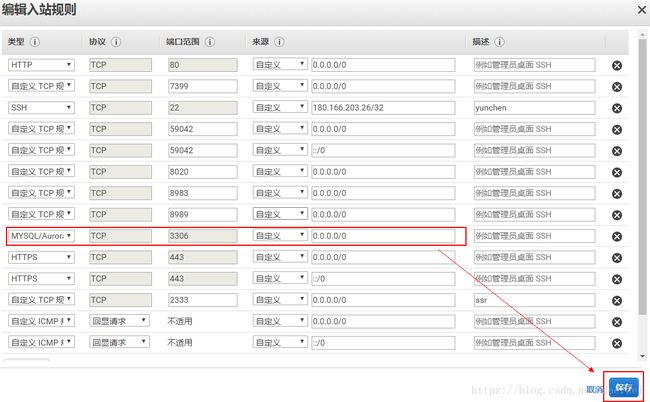The image size is (650, 402).
Task: Open 自定义 source dropdown in SSH row
Action: 280,107
